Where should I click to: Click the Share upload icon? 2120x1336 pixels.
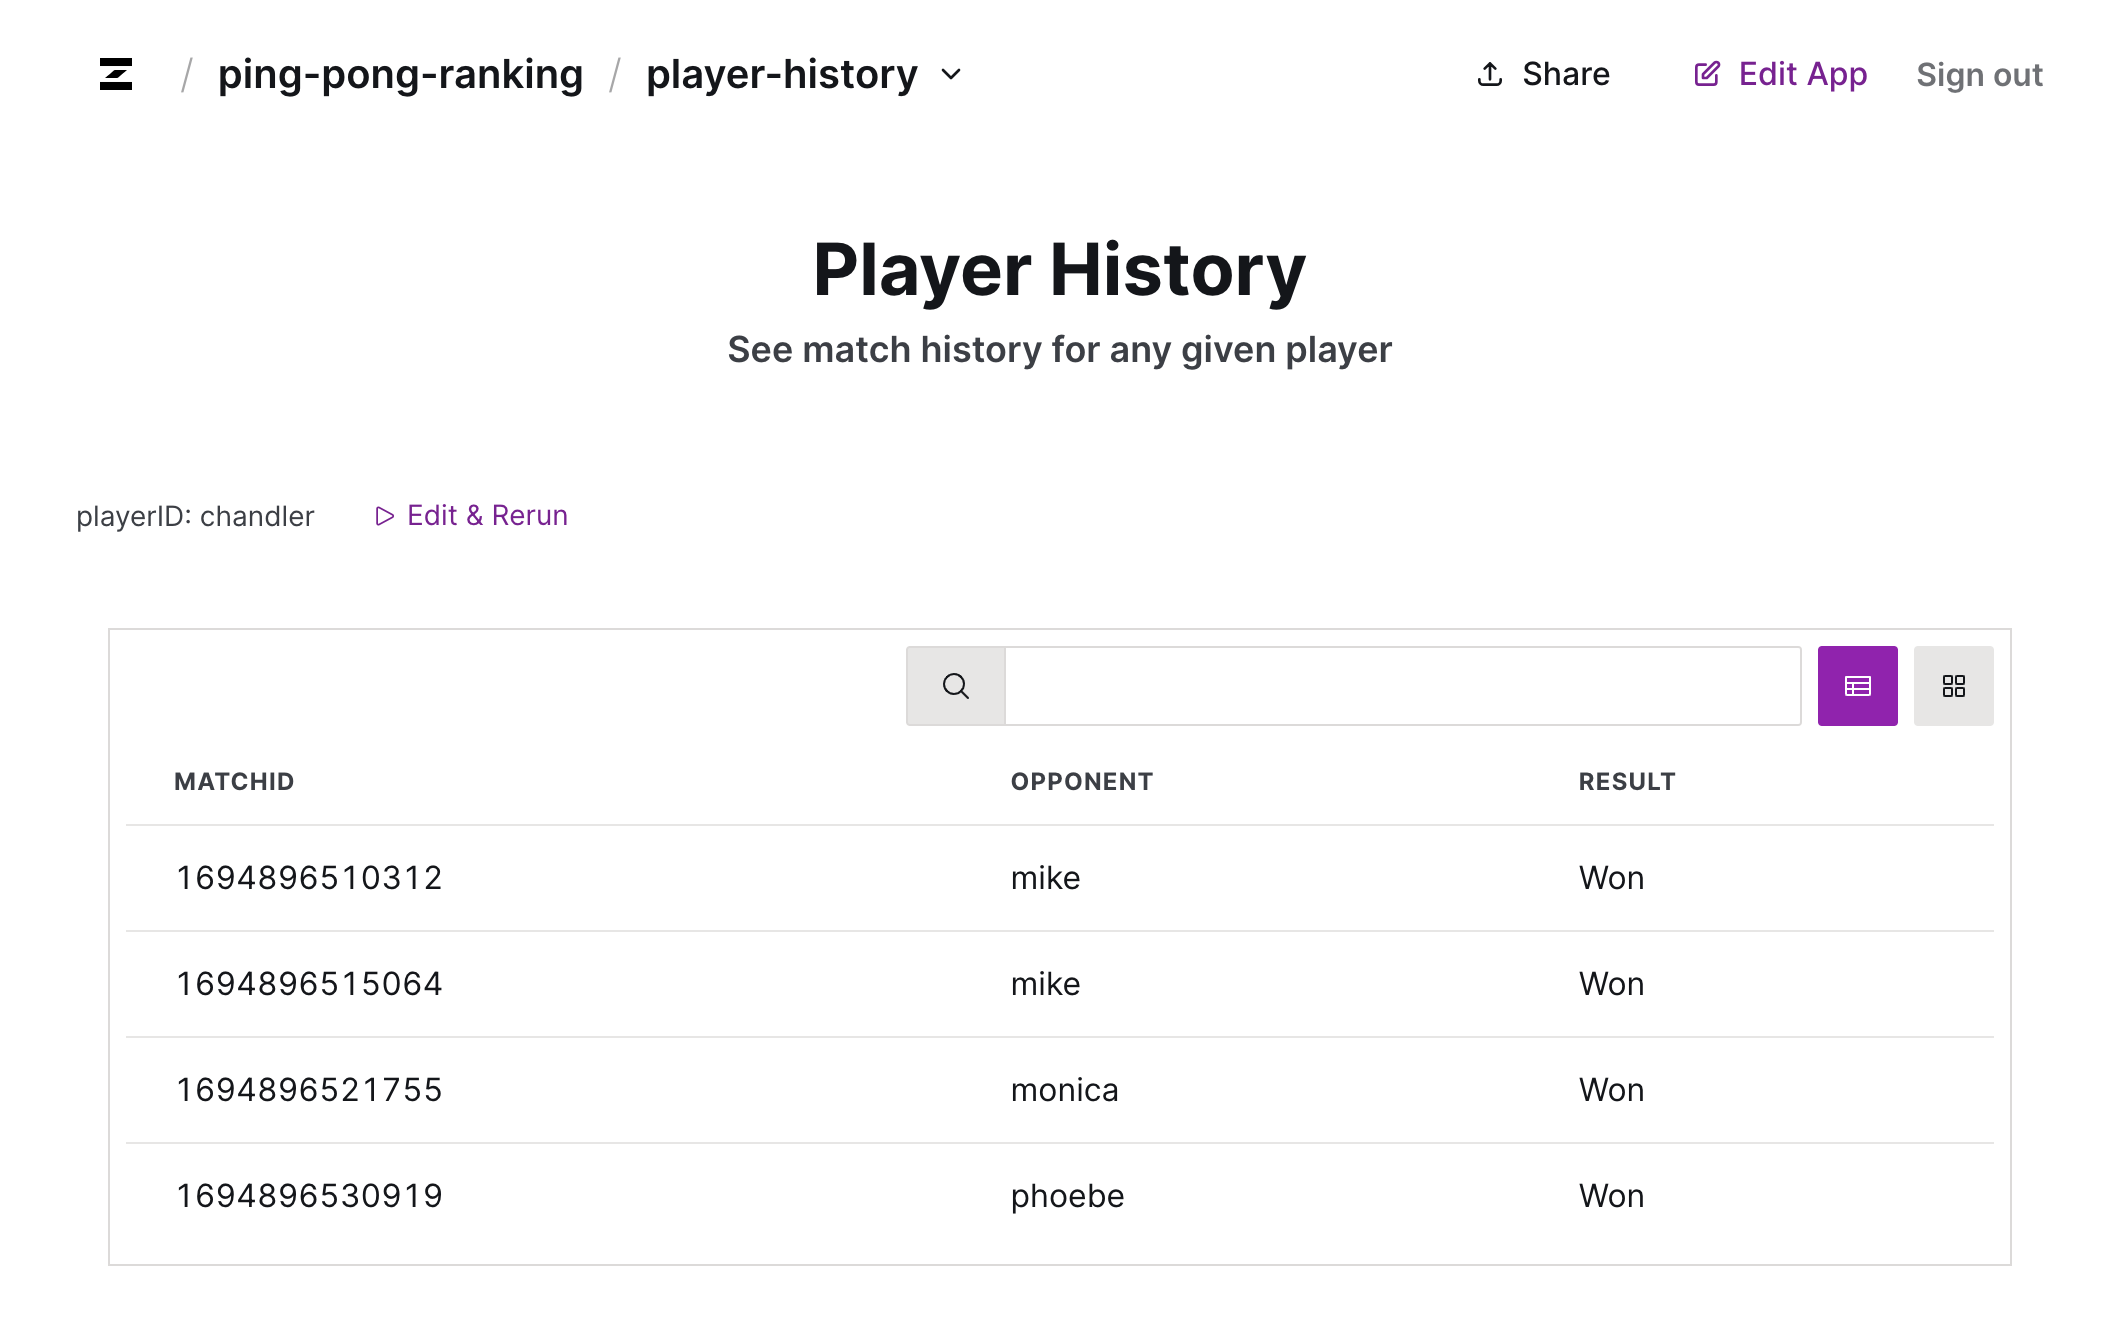point(1490,75)
